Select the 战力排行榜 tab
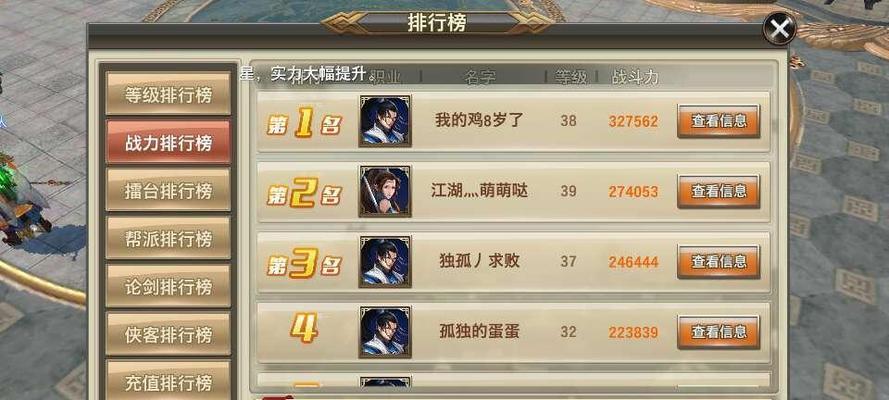The width and height of the screenshot is (889, 400). (x=168, y=143)
